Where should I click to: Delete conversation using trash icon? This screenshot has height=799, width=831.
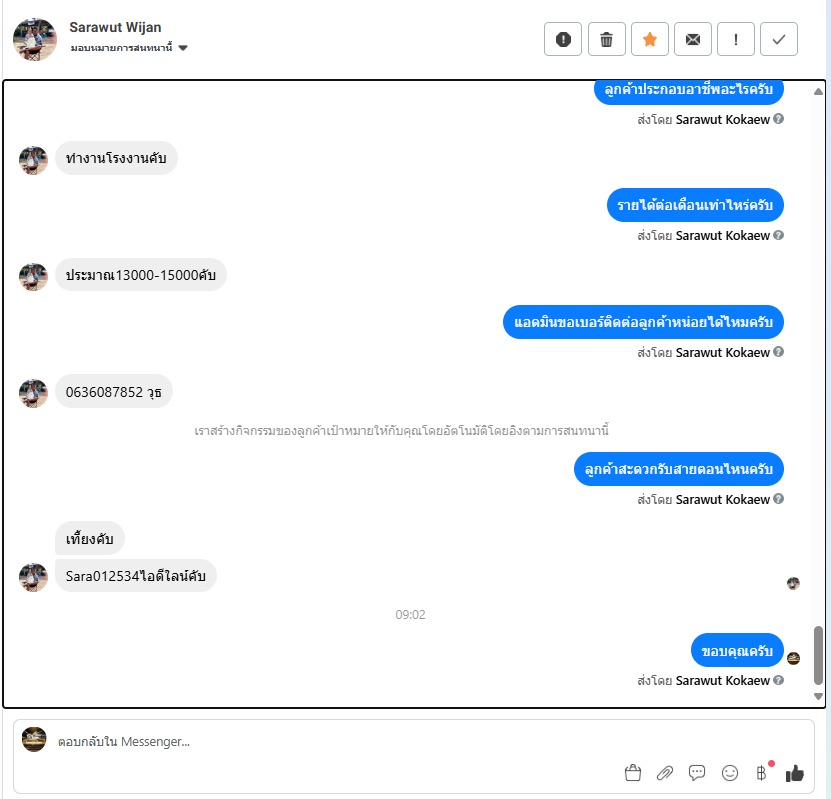pyautogui.click(x=606, y=39)
